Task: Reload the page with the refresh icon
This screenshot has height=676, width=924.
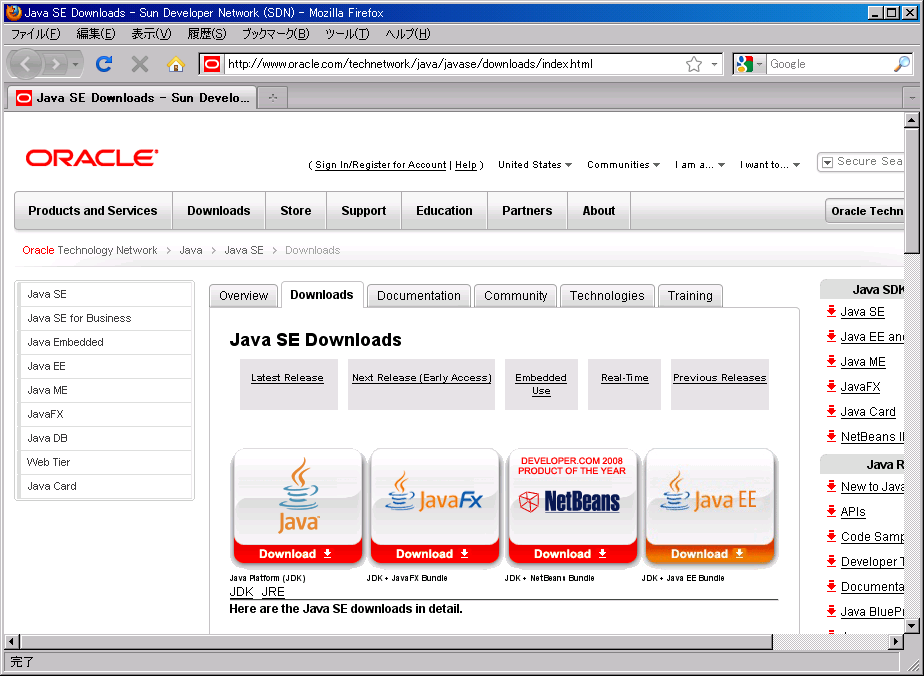Action: tap(104, 64)
